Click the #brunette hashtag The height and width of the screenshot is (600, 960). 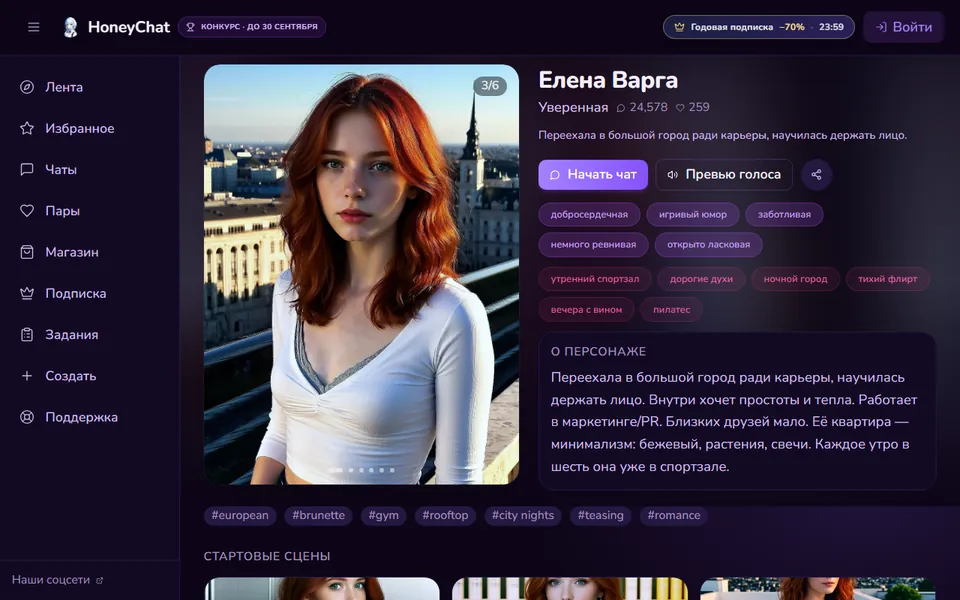318,516
